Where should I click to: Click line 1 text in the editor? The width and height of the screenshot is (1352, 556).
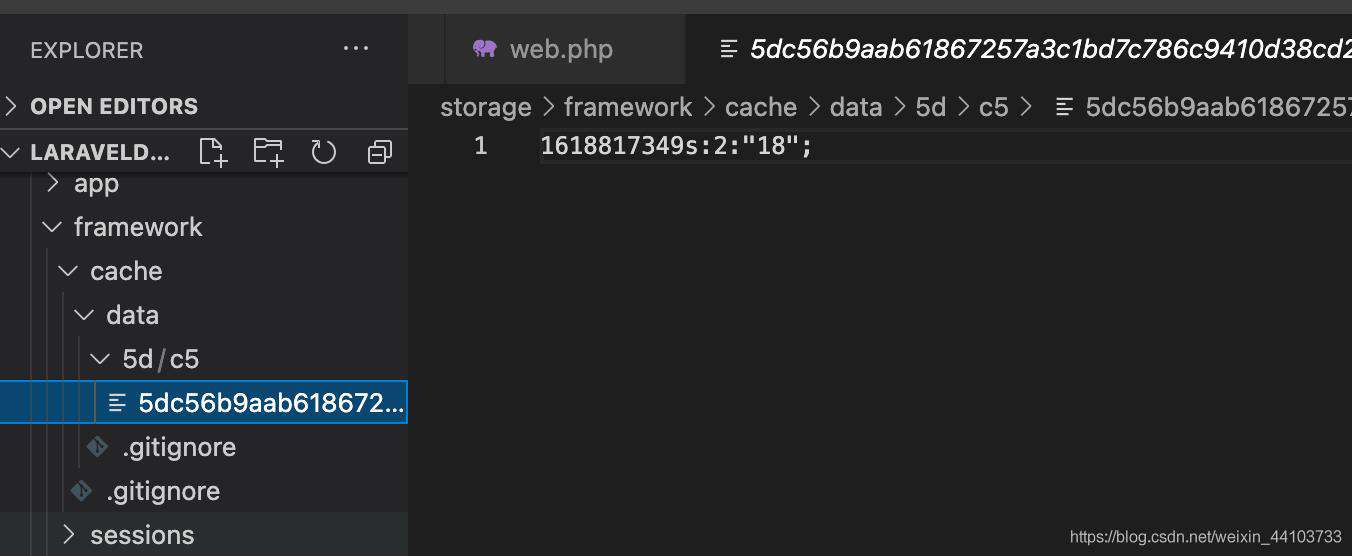click(x=677, y=146)
